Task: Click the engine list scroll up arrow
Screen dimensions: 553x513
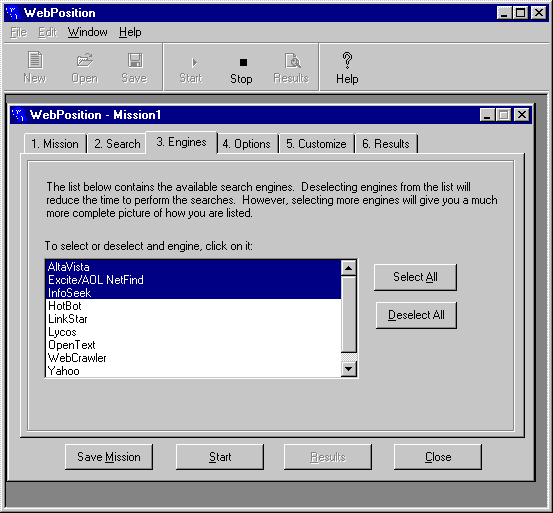Action: 349,268
